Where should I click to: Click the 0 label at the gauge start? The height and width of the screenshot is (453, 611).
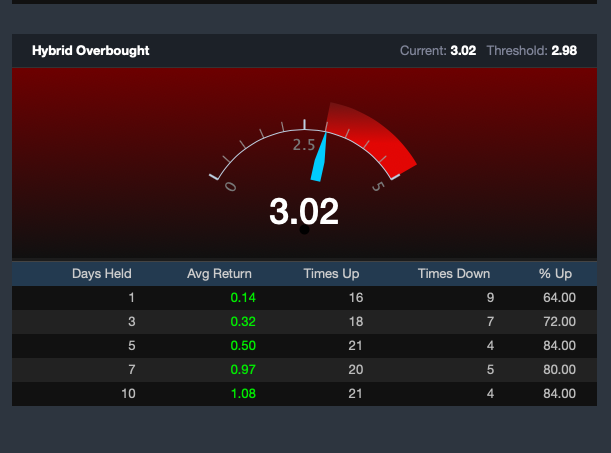click(230, 187)
